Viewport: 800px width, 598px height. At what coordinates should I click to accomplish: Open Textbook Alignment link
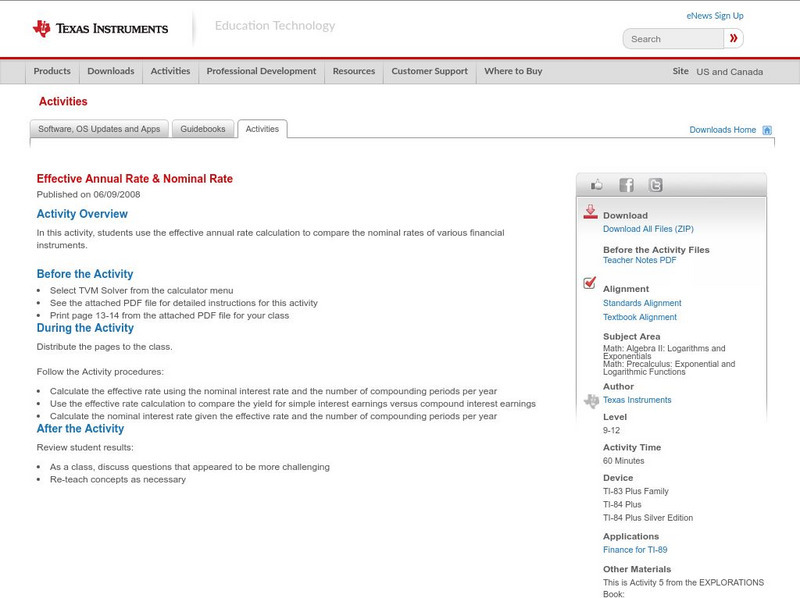pyautogui.click(x=640, y=317)
